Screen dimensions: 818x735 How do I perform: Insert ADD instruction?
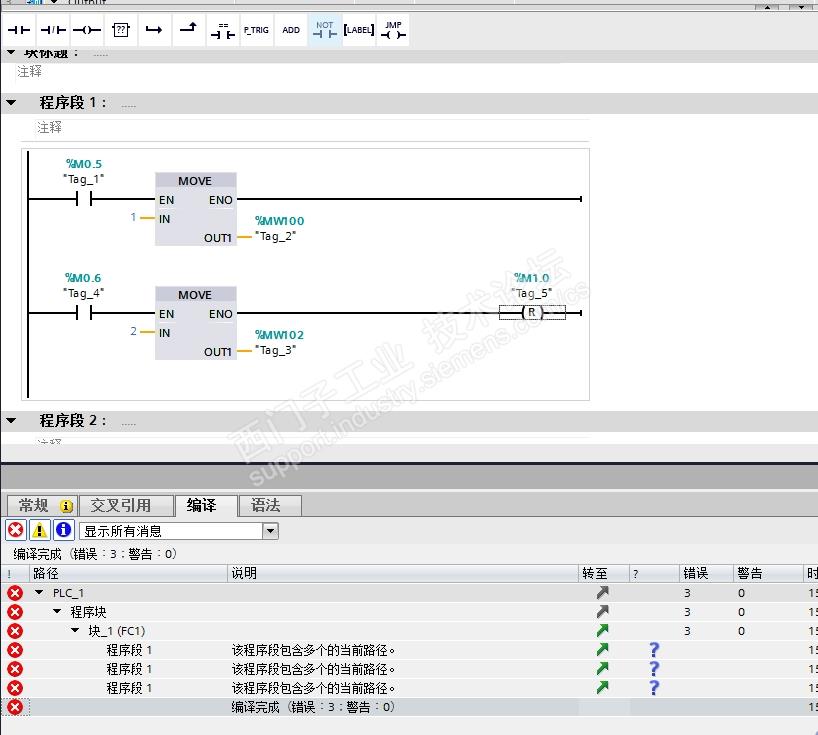[291, 30]
